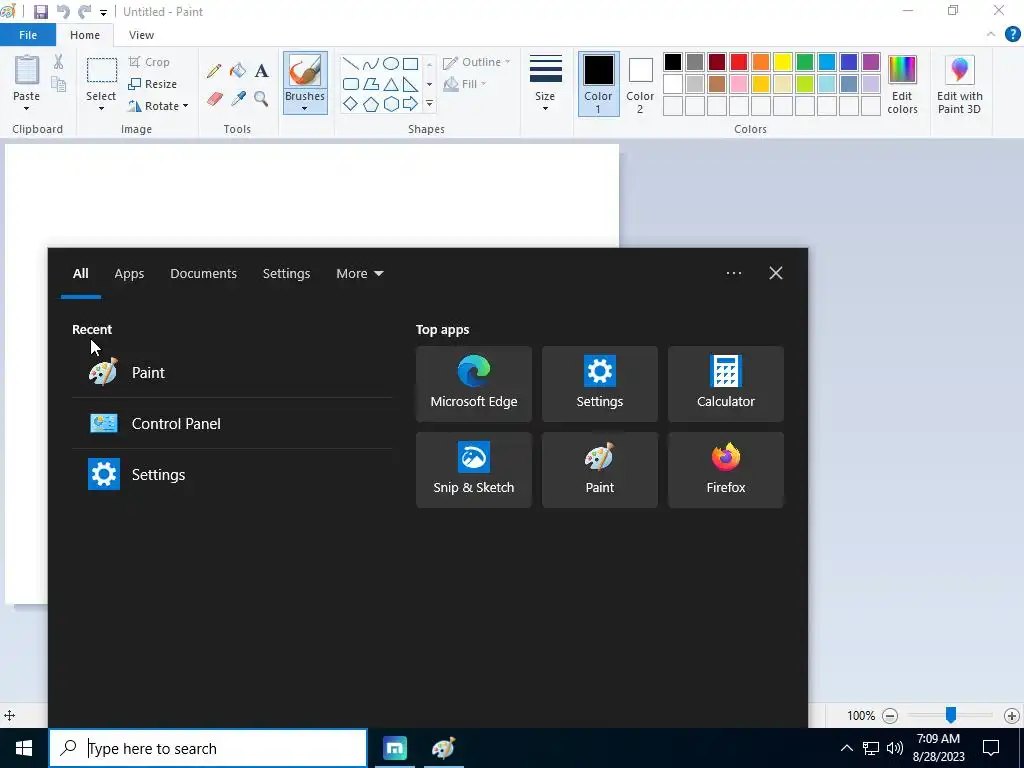Choose the Oval shape
This screenshot has height=768, width=1024.
[391, 63]
